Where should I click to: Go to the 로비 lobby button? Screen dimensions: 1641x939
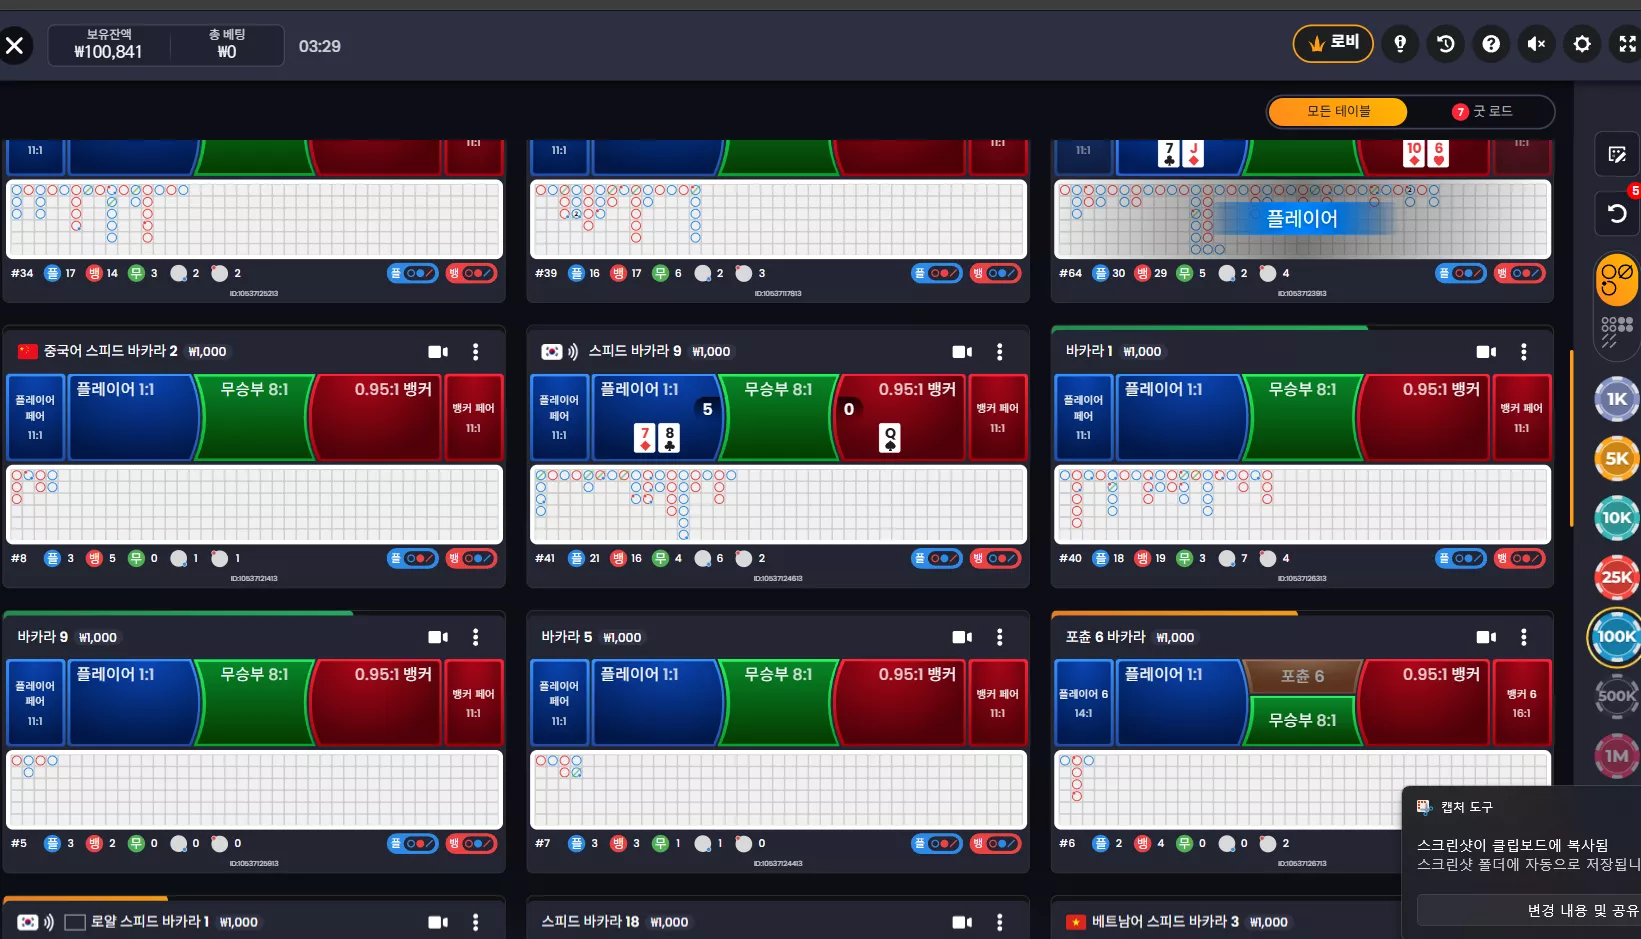pyautogui.click(x=1333, y=43)
